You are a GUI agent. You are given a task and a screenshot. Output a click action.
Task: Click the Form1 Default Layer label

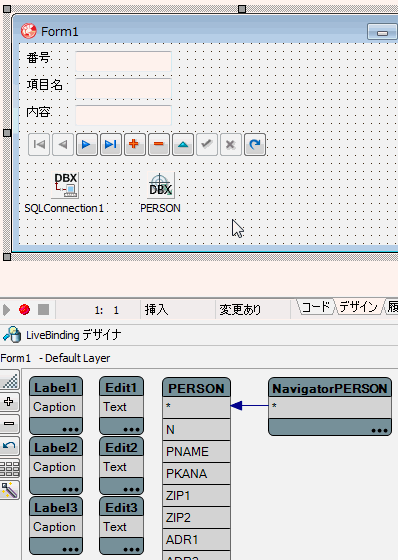[55, 358]
